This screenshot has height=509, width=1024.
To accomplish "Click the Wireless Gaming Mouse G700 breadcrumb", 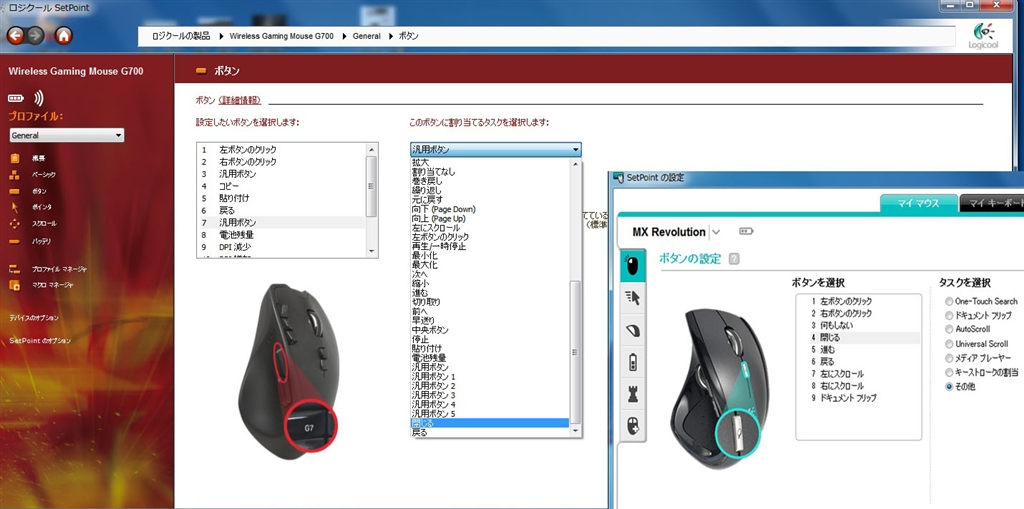I will click(281, 36).
